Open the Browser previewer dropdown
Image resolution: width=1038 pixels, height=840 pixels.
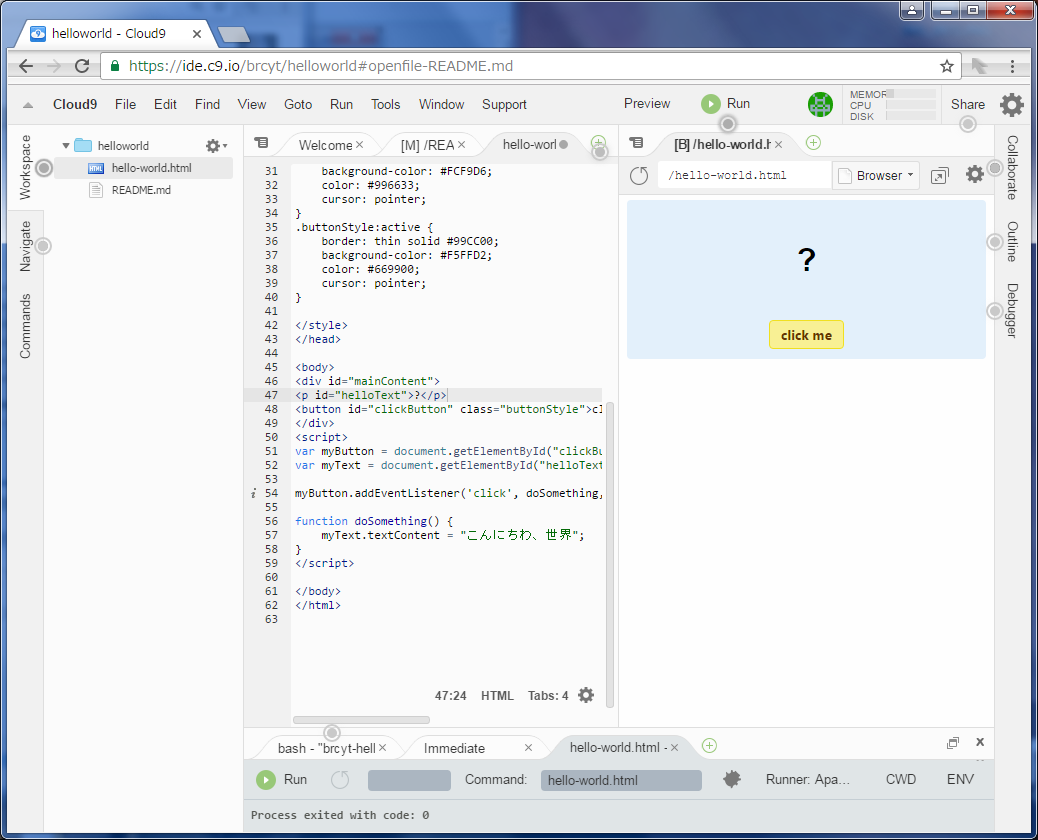click(x=876, y=175)
